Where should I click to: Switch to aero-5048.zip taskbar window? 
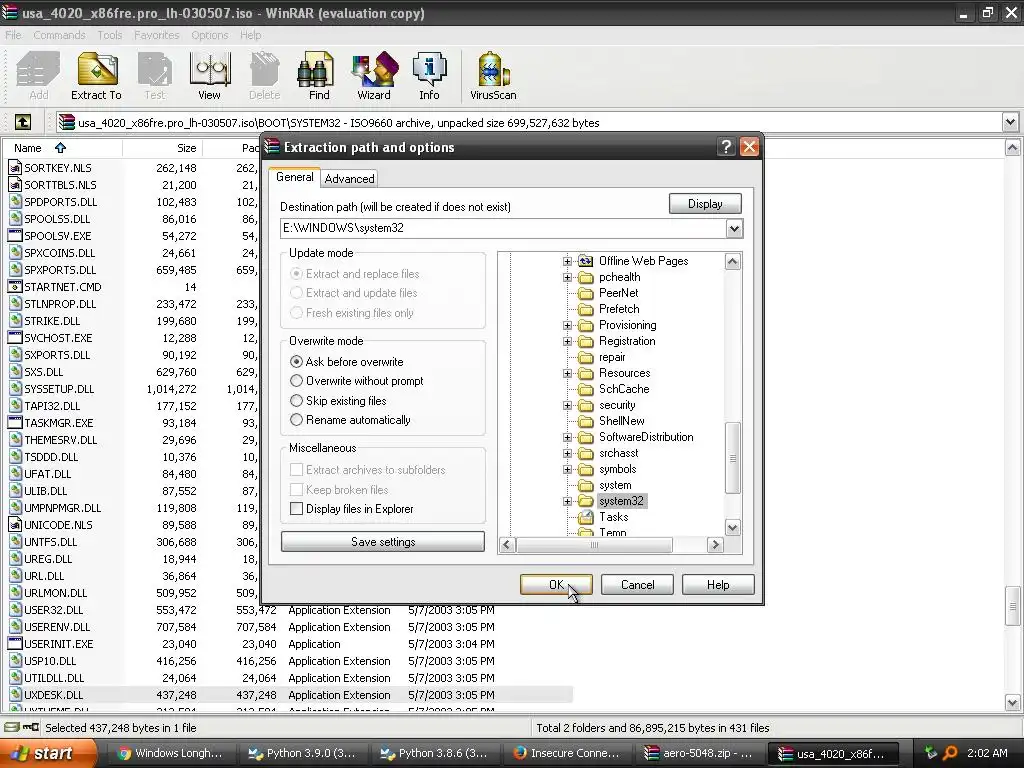pyautogui.click(x=698, y=753)
